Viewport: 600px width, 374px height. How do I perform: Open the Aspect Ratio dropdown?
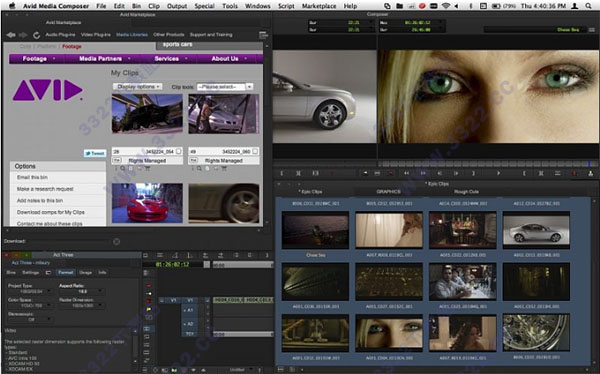82,291
